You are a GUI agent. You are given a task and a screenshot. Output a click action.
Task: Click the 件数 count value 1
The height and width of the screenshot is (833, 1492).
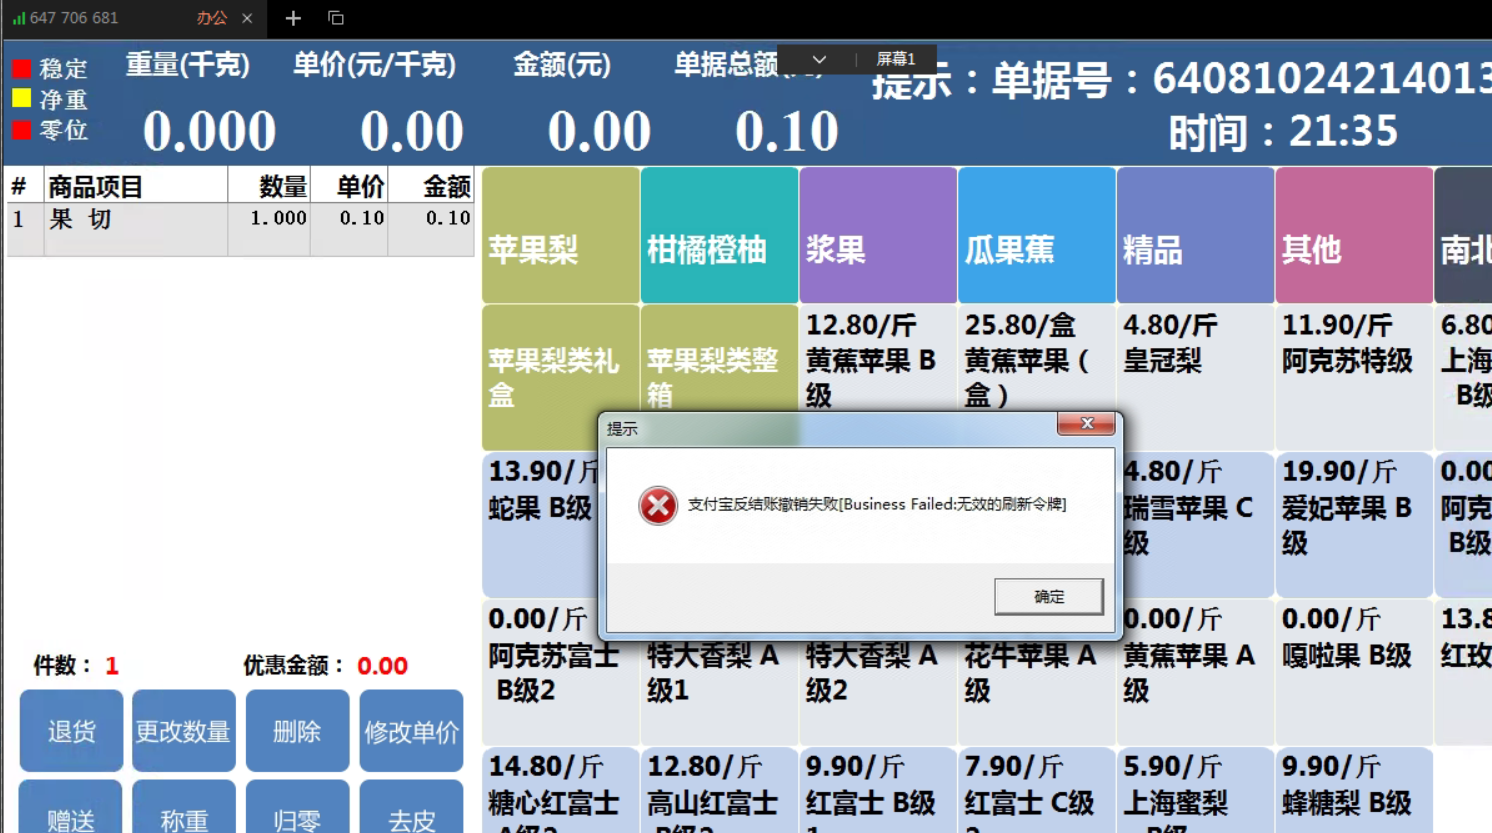click(112, 666)
